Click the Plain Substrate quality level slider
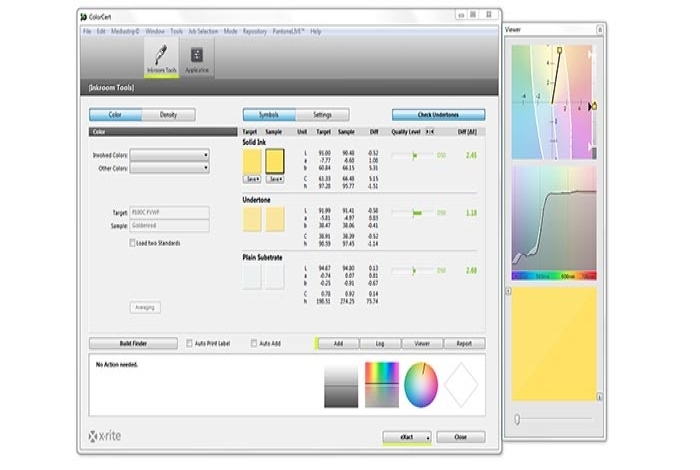 (x=413, y=270)
